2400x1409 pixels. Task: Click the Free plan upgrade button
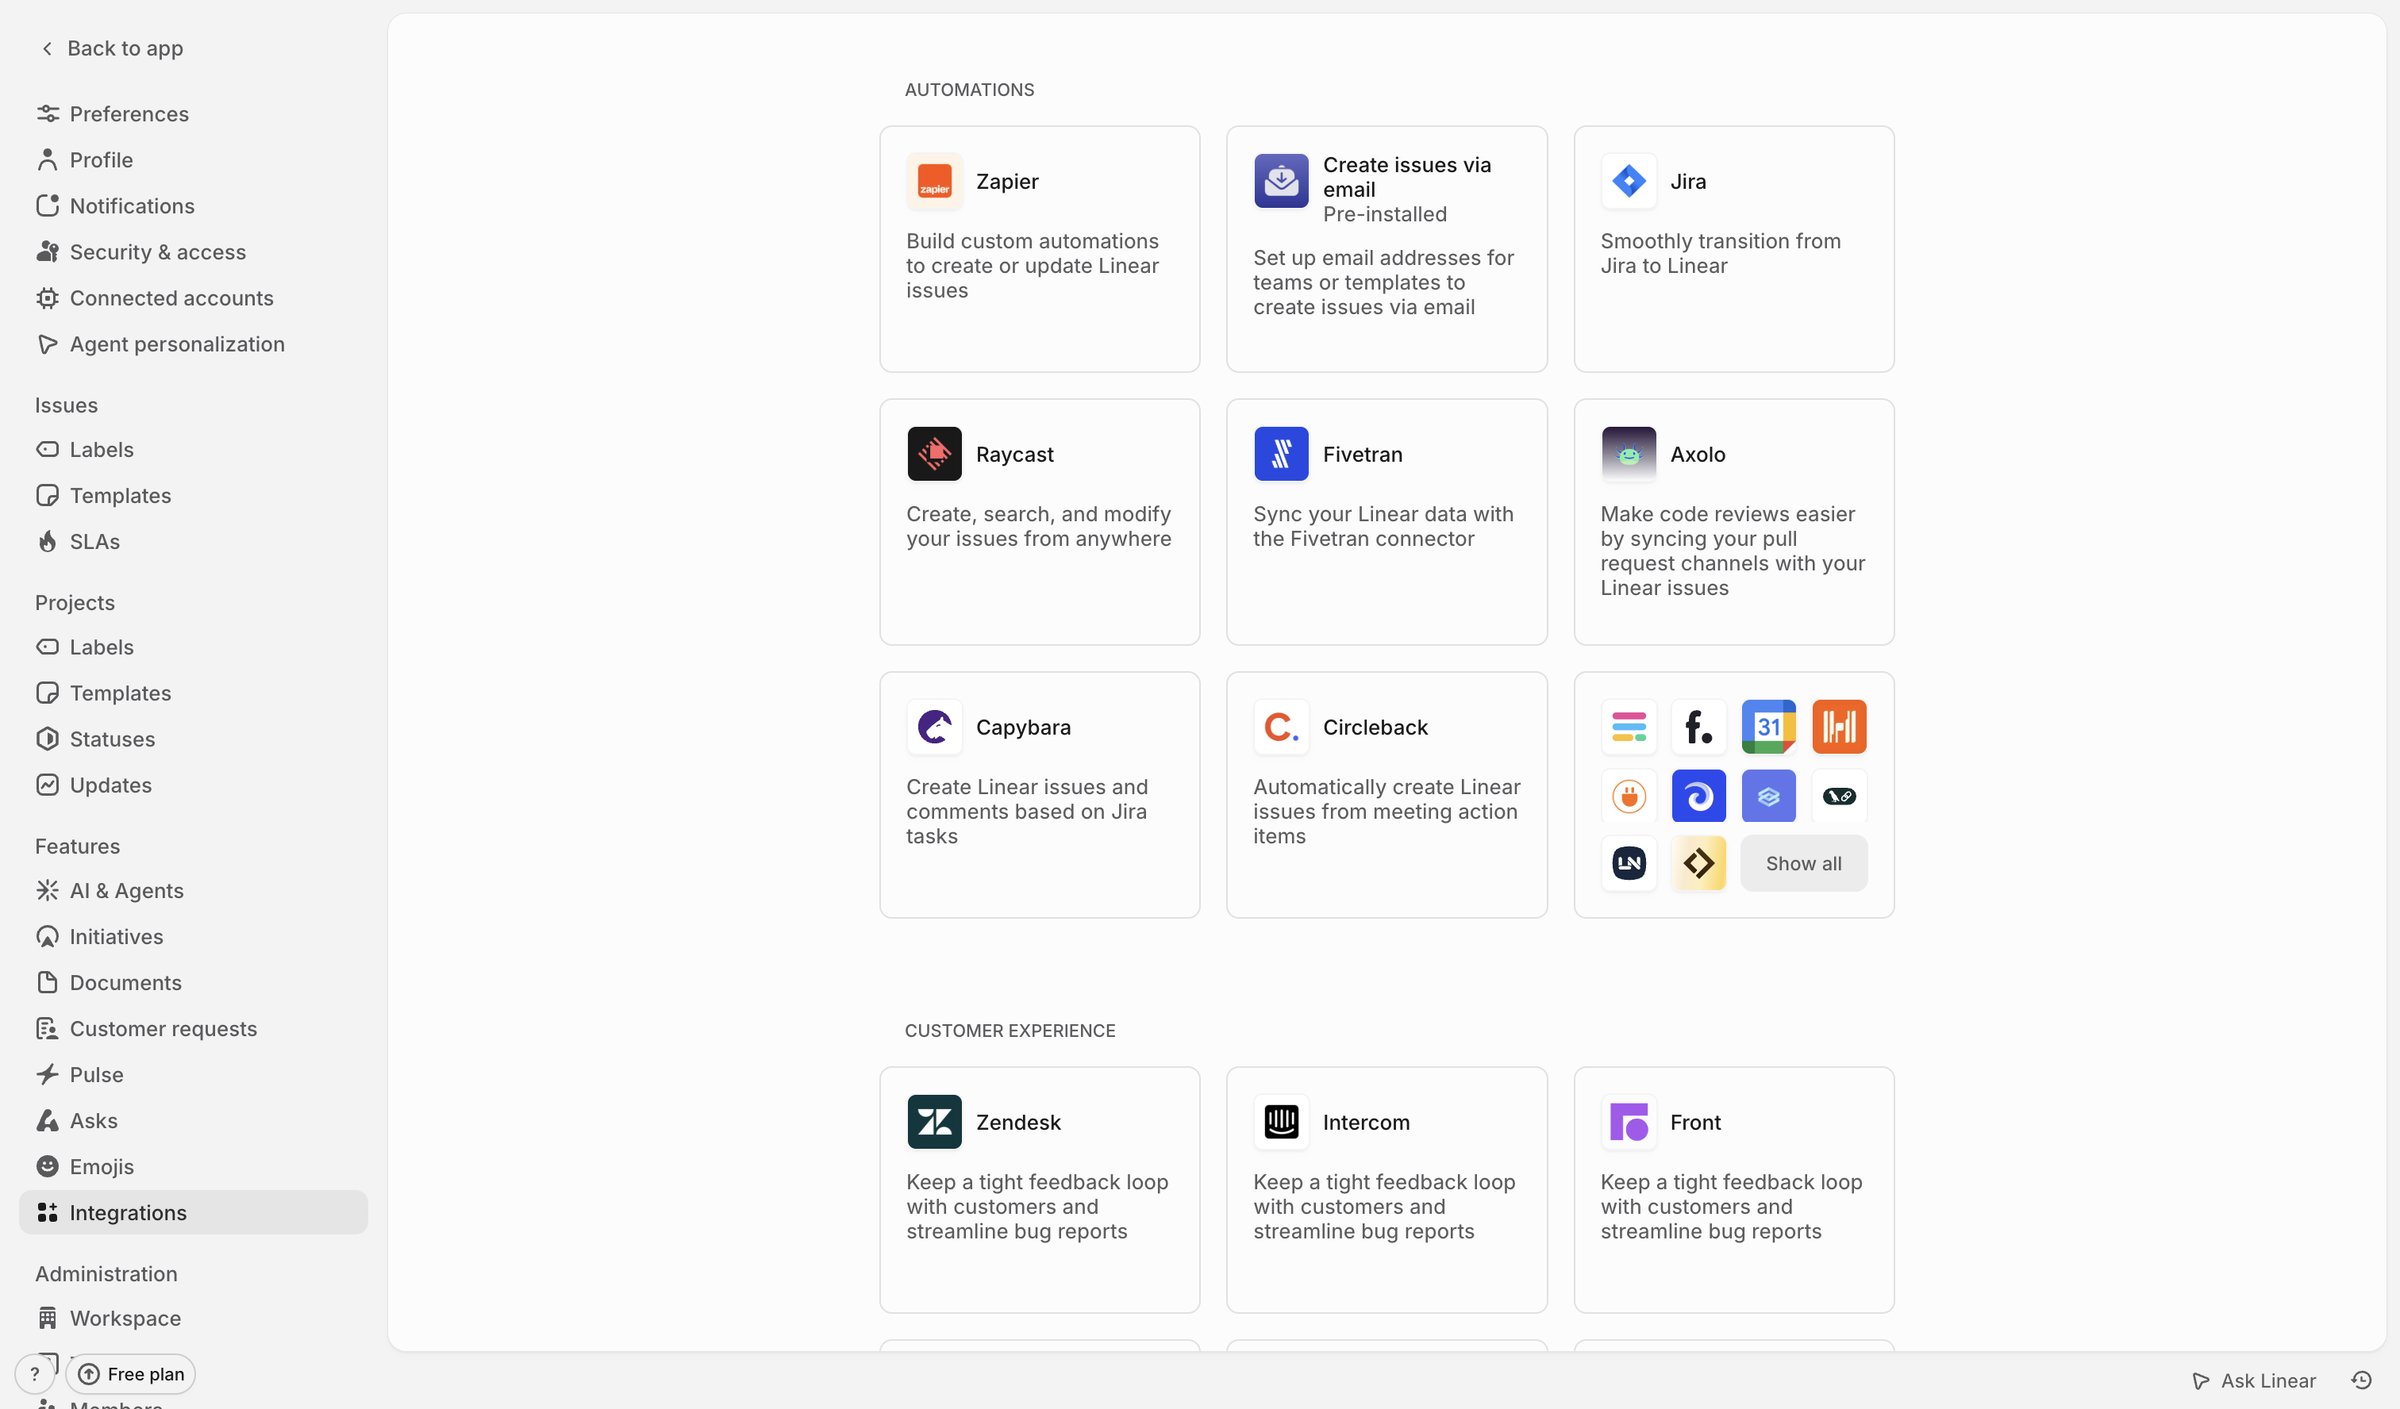pos(131,1374)
